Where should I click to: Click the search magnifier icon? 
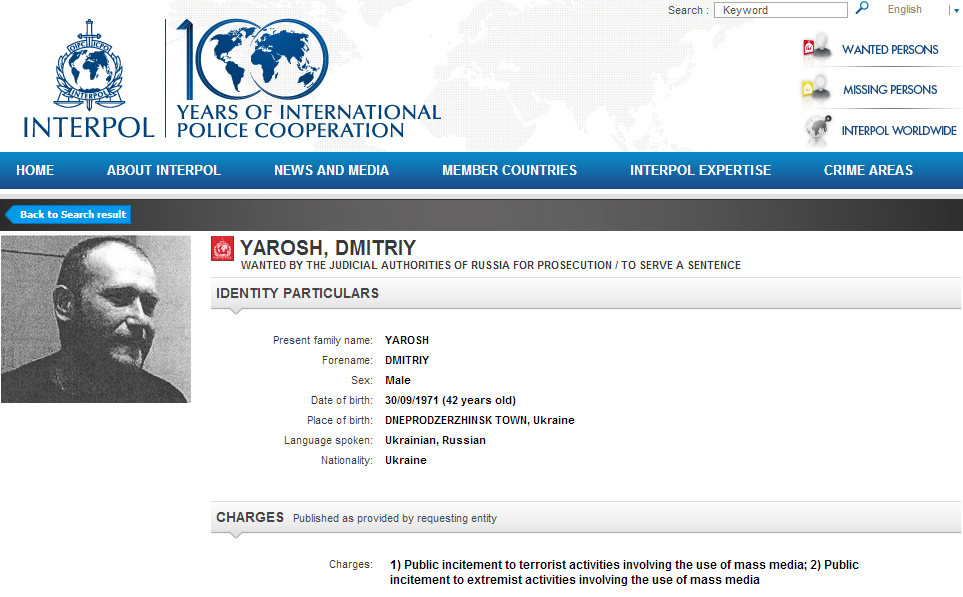click(862, 8)
